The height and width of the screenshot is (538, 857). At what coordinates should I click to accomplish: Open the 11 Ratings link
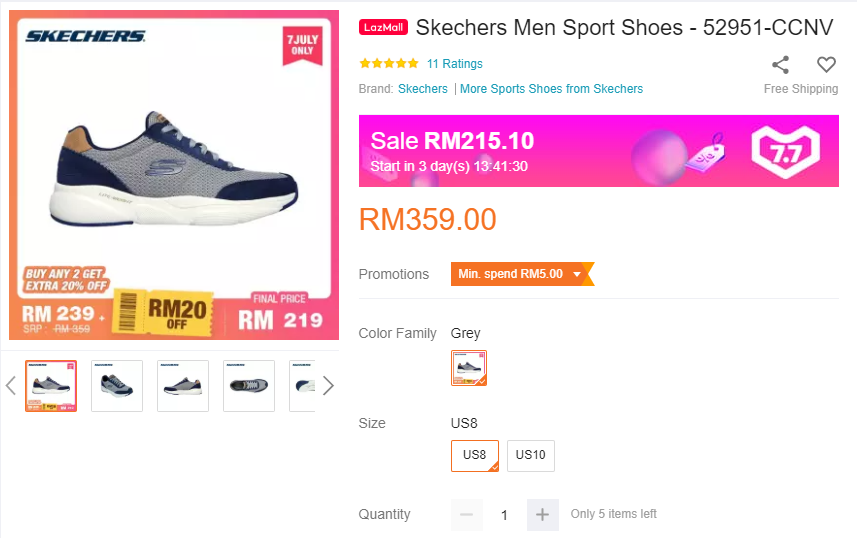click(x=454, y=64)
